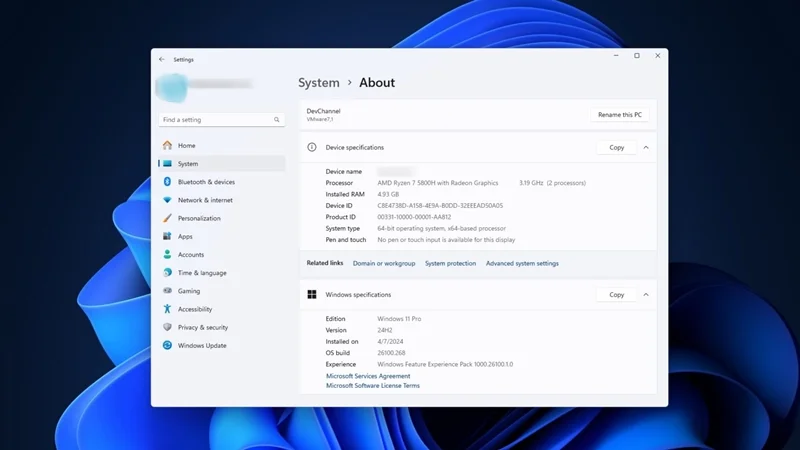Click the Edition Windows 11 Pro value
The height and width of the screenshot is (450, 800).
[399, 319]
